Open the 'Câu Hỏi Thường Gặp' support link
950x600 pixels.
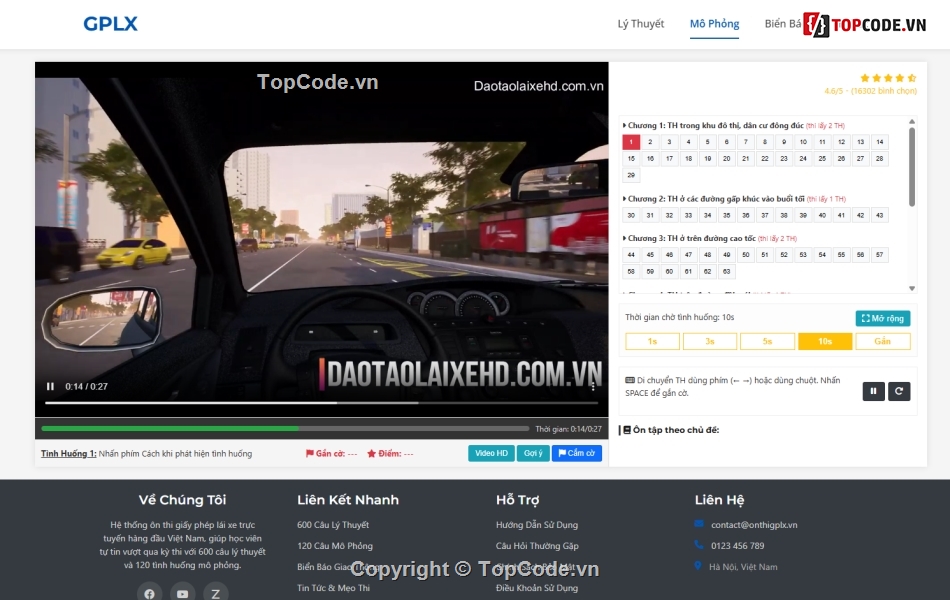[x=537, y=546]
